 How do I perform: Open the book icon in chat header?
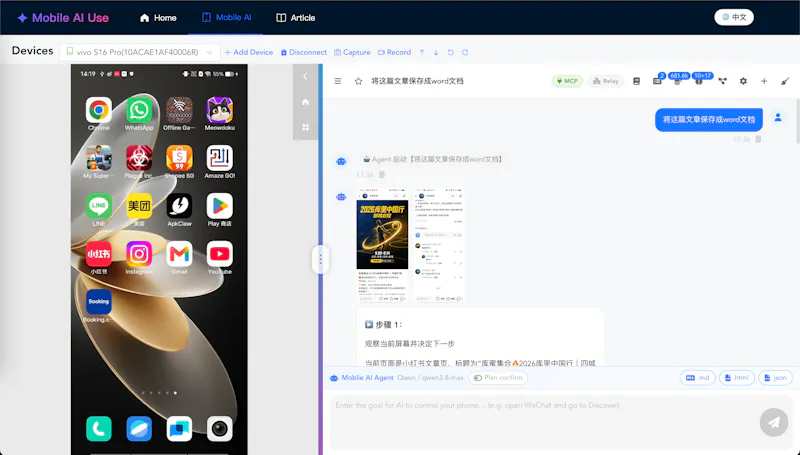click(636, 81)
